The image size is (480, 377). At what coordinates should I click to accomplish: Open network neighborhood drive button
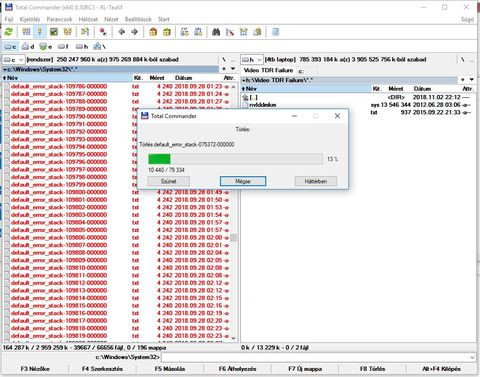[99, 47]
